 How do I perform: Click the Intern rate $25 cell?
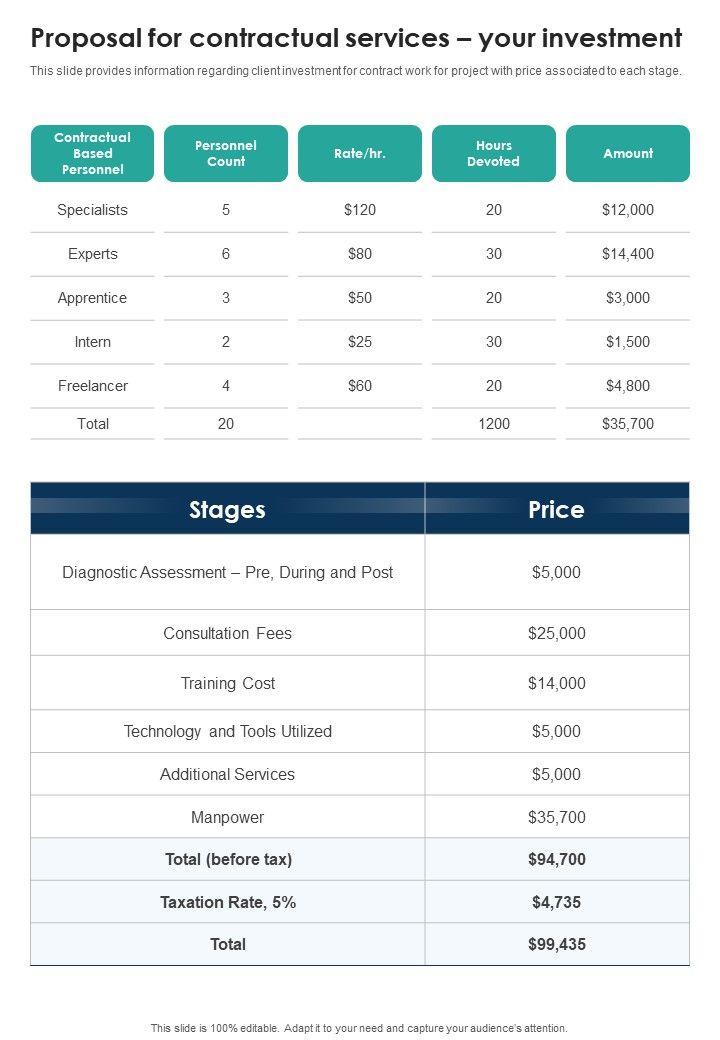[x=360, y=342]
